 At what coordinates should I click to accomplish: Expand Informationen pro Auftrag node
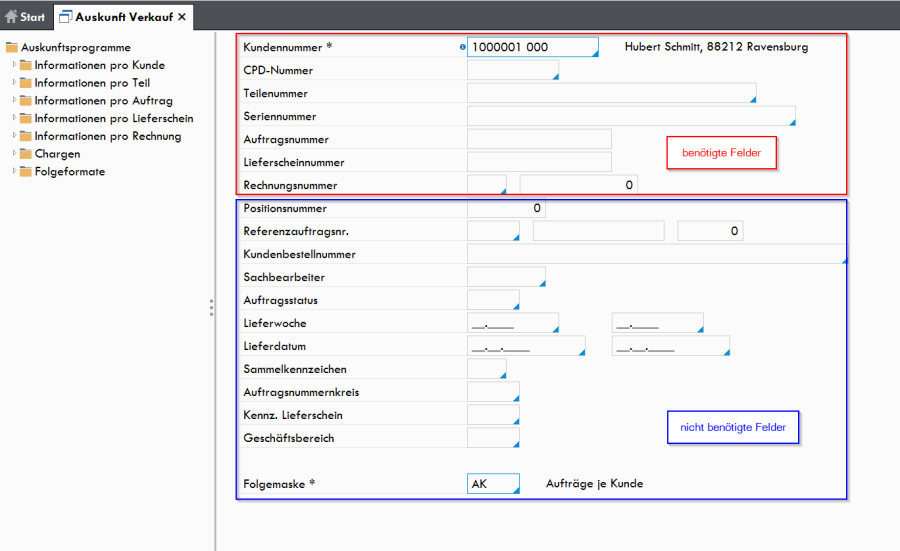click(x=14, y=100)
